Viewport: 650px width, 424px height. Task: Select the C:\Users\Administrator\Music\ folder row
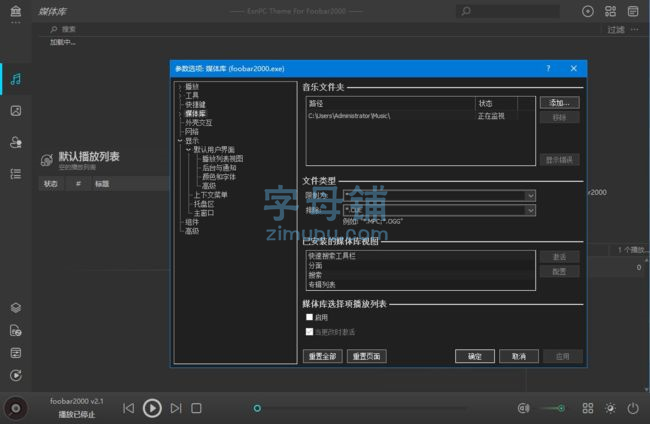(x=420, y=116)
